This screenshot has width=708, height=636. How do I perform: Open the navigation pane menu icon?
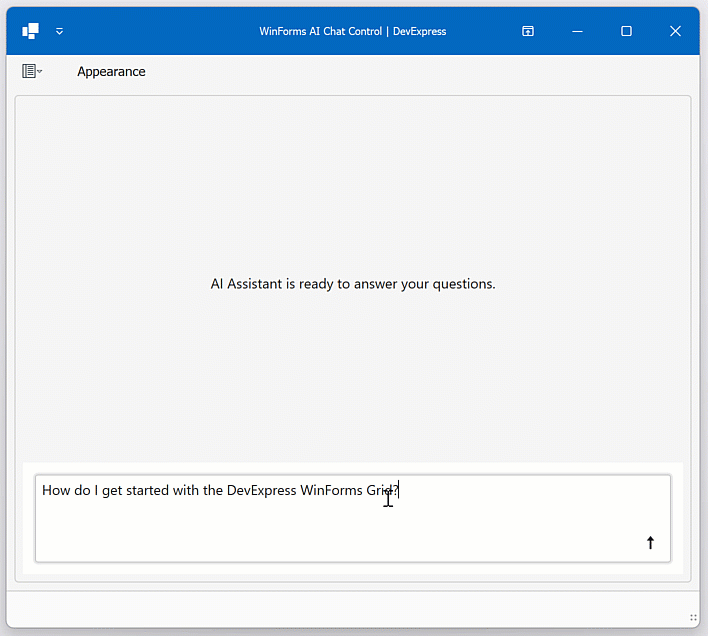(x=32, y=71)
